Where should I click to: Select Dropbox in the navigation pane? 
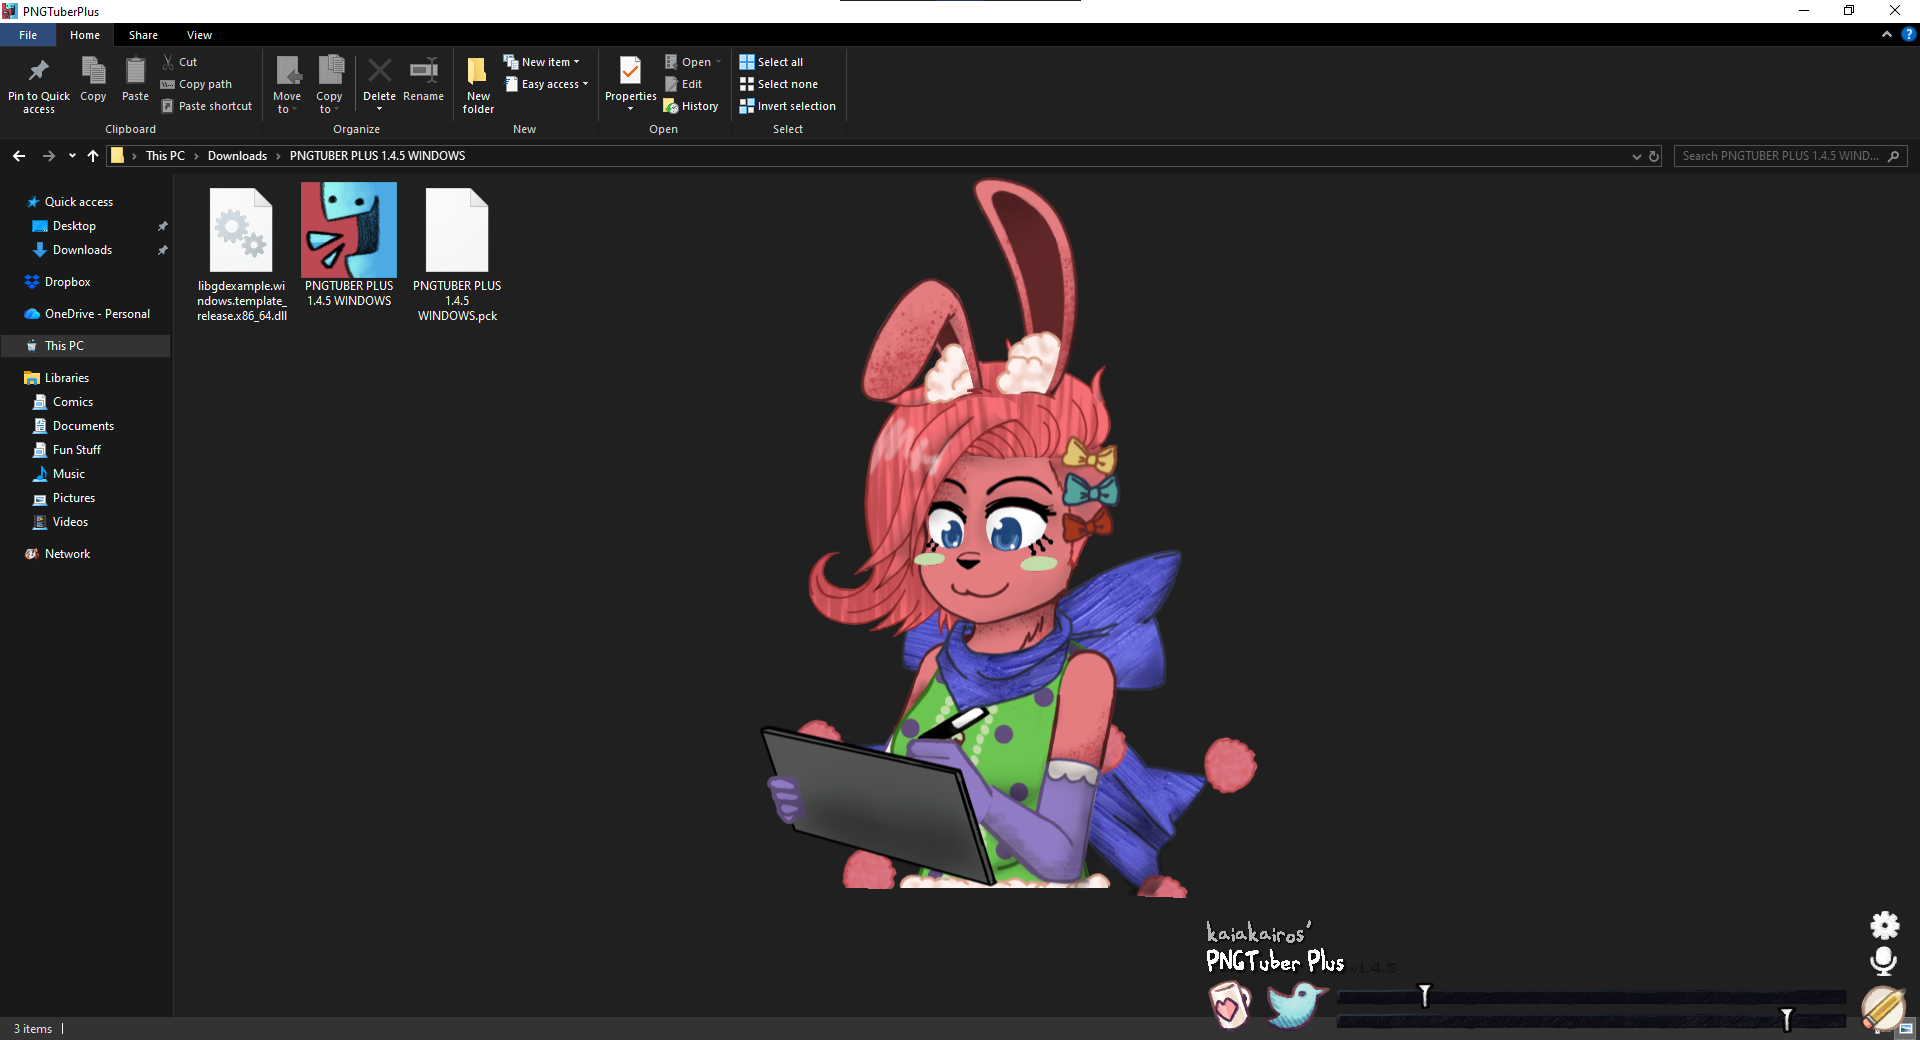[x=67, y=282]
